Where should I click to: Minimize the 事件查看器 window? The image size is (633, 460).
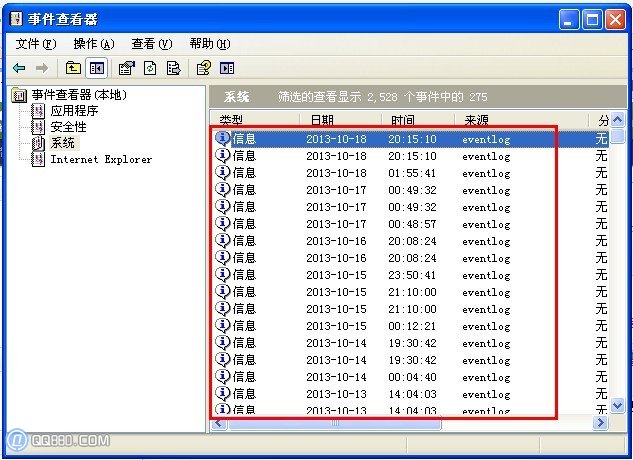pyautogui.click(x=569, y=19)
